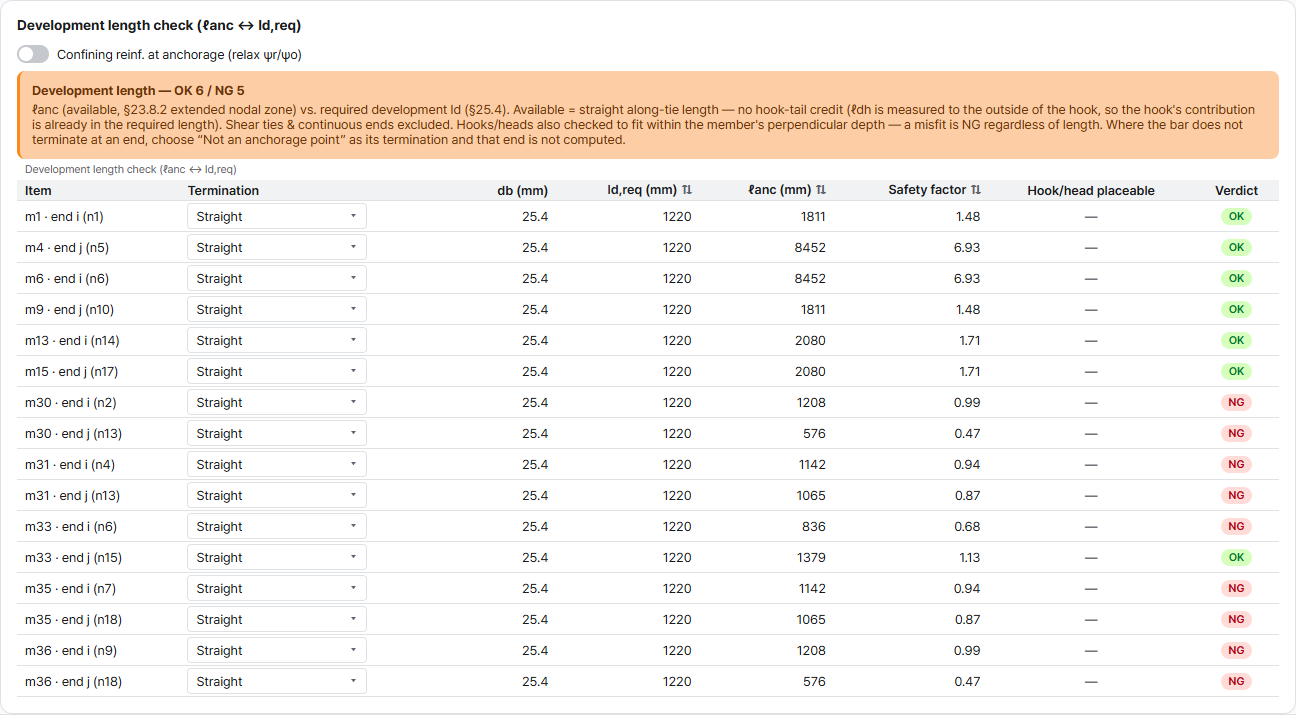The height and width of the screenshot is (715, 1296).
Task: Open Termination dropdown for m1 · end i (n1)
Action: coord(277,216)
